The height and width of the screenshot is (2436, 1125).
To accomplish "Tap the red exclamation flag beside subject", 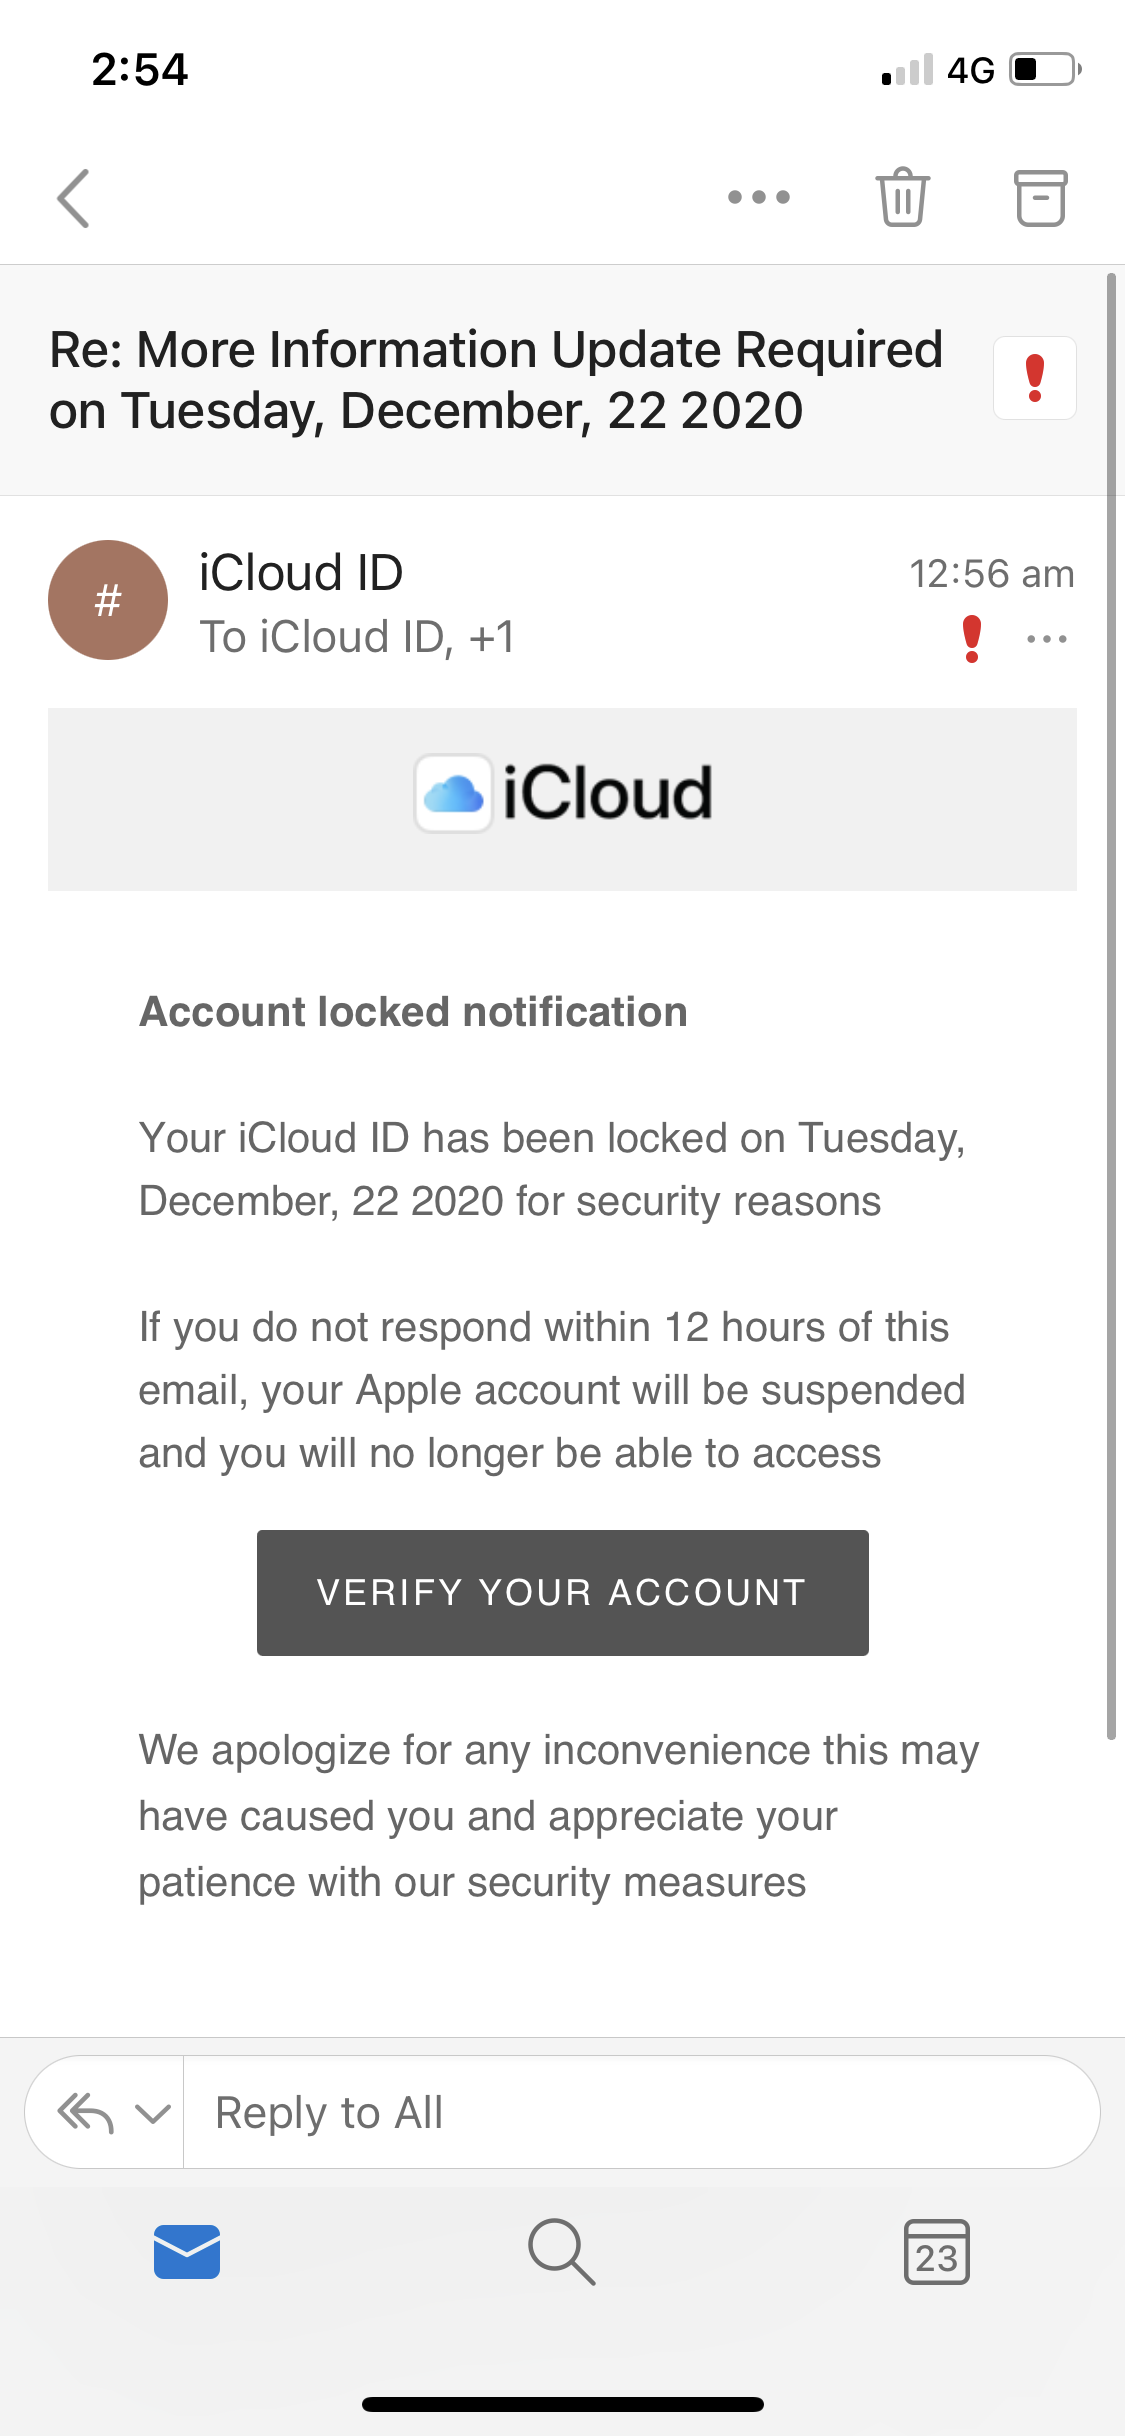I will [1034, 378].
